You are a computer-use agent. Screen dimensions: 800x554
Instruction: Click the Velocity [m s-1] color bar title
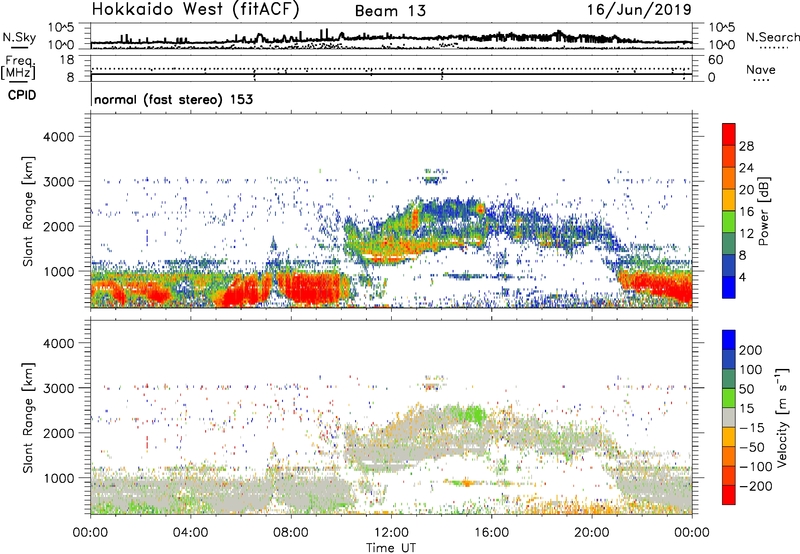click(x=782, y=417)
